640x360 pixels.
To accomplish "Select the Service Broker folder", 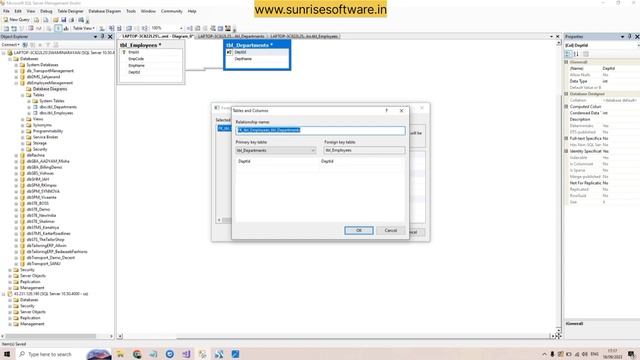I will pos(45,137).
